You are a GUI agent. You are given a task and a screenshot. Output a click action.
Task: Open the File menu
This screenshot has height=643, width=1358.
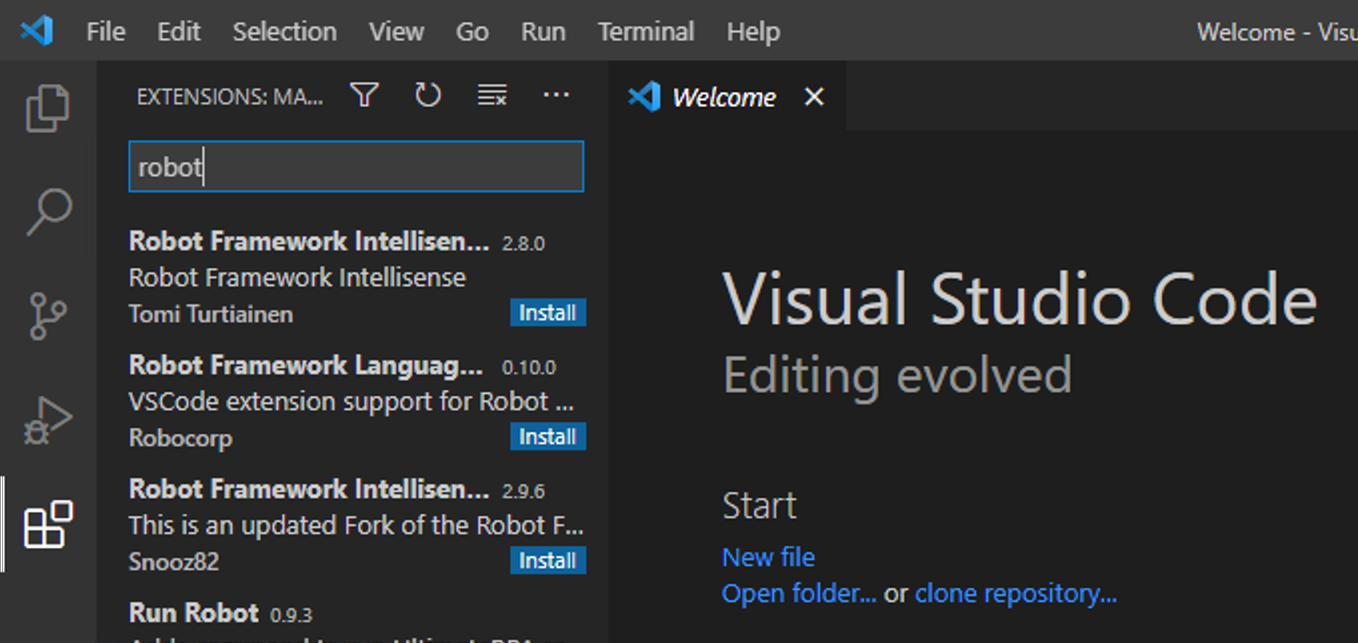point(104,31)
